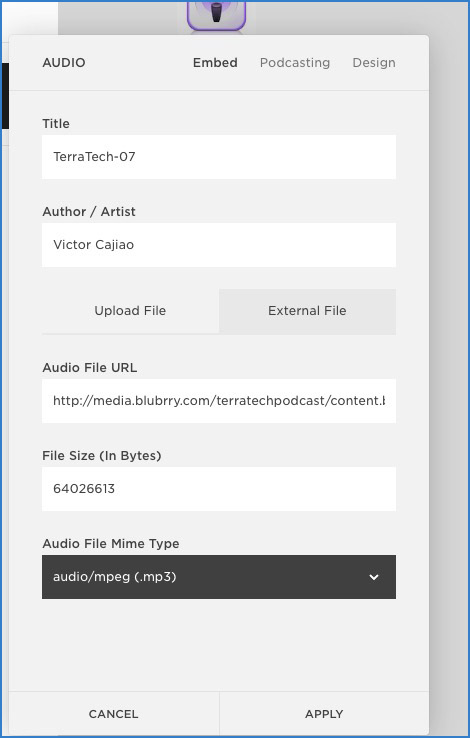
Task: Click the Audio File URL label
Action: tap(90, 368)
